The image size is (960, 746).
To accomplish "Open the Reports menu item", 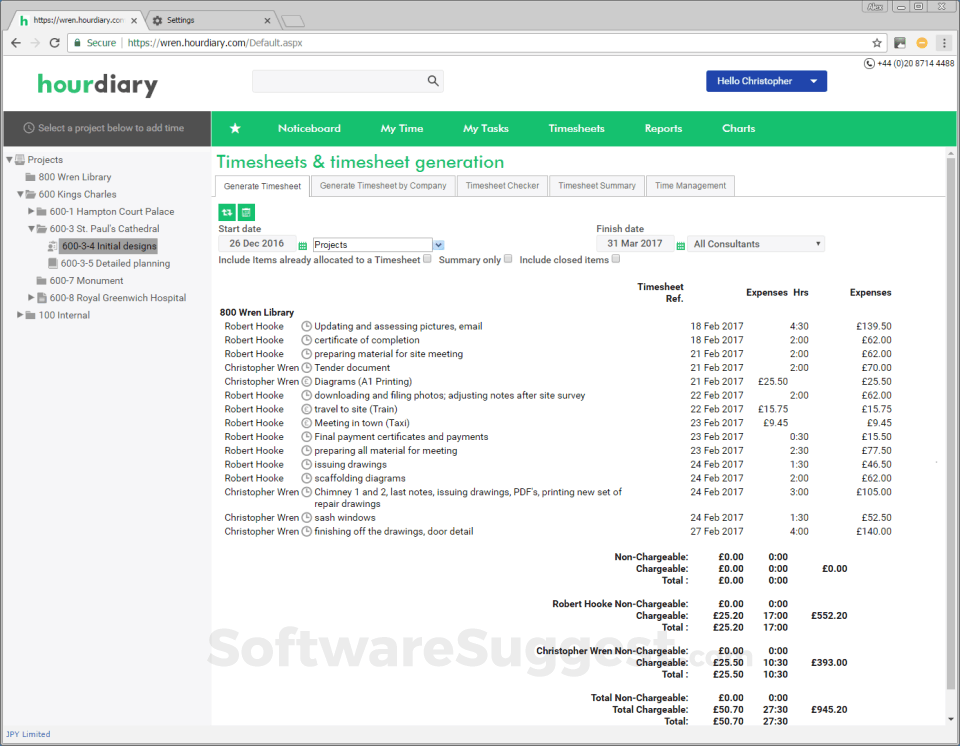I will [x=663, y=129].
